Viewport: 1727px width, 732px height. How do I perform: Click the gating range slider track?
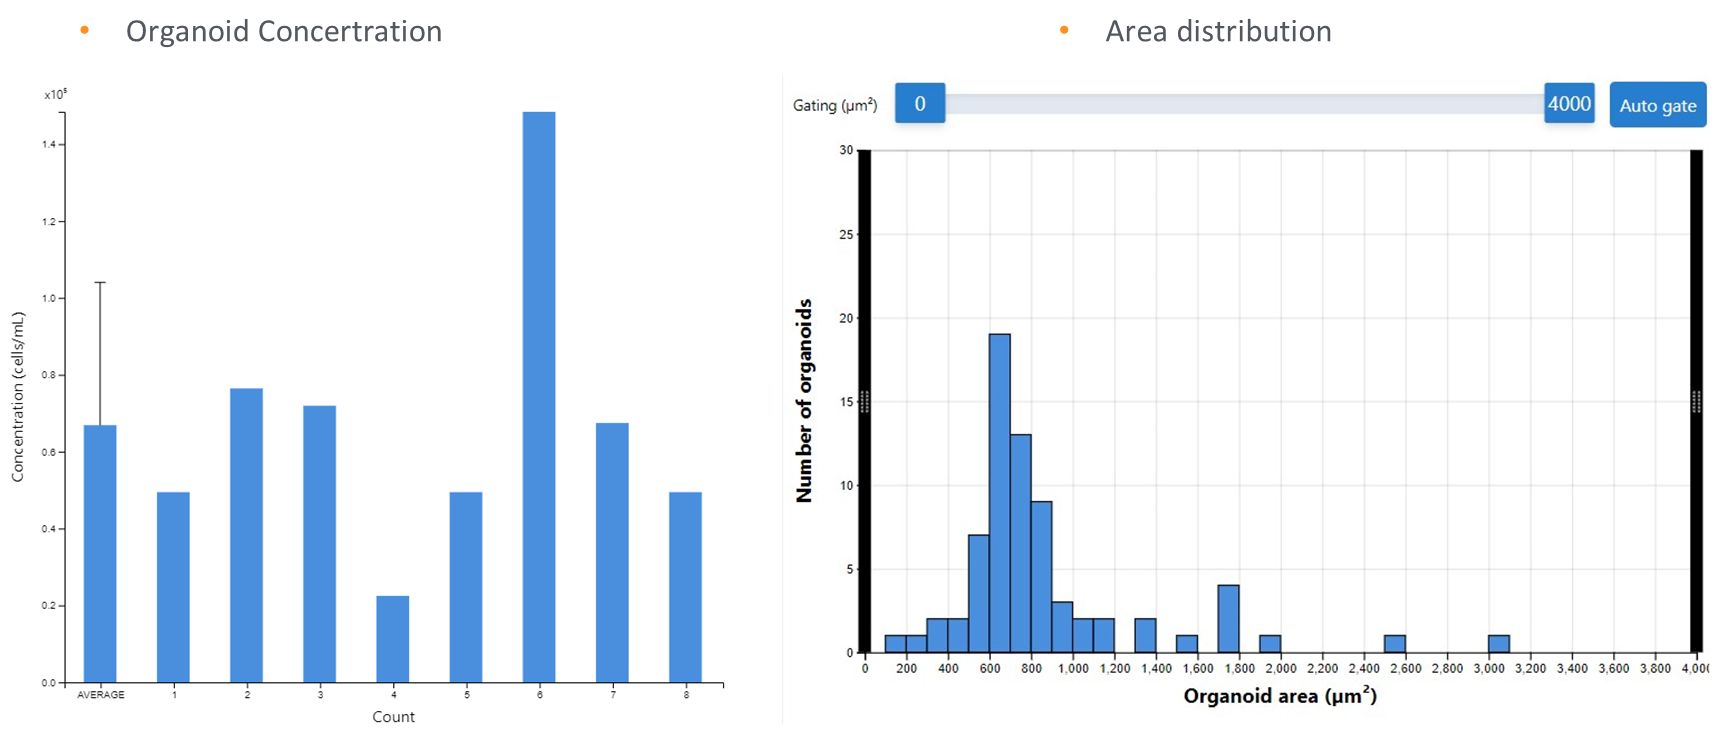pyautogui.click(x=1244, y=104)
